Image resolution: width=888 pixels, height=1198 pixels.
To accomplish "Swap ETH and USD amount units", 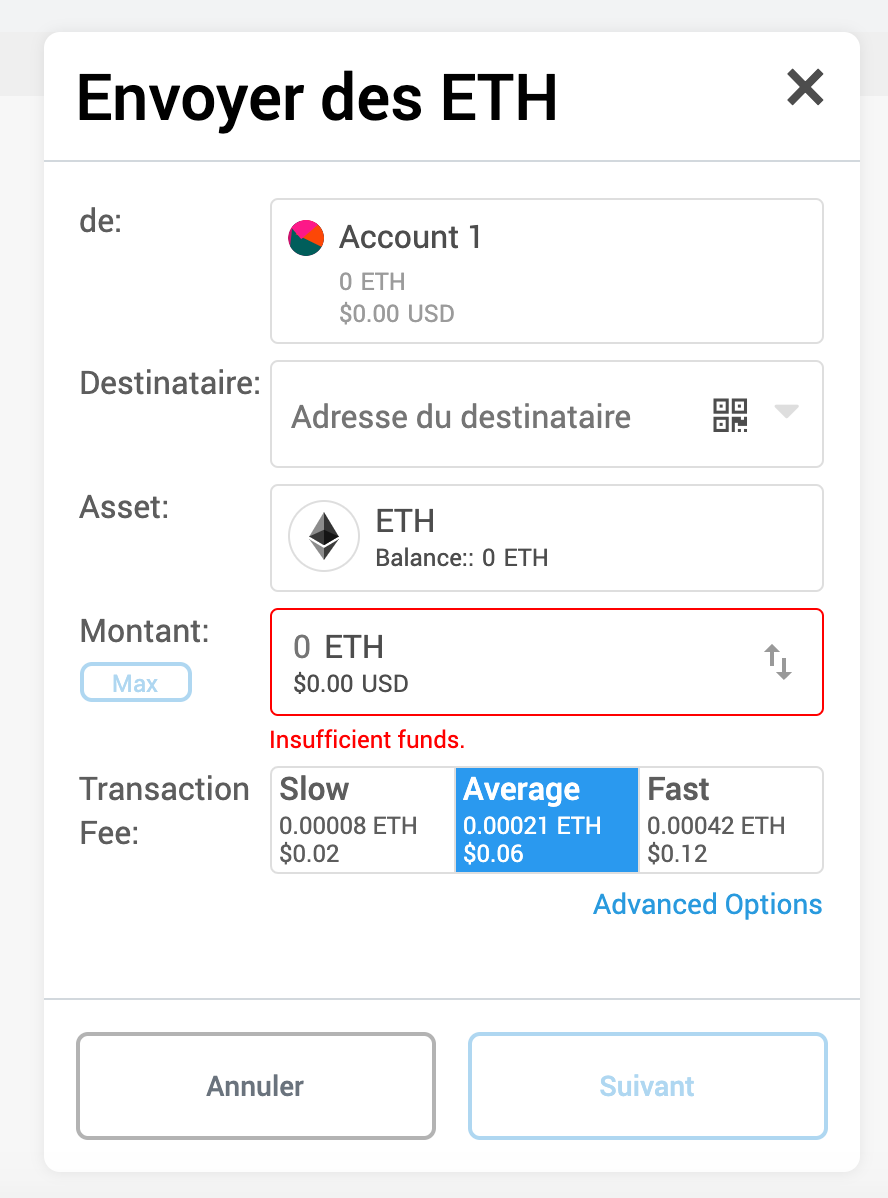I will tap(778, 662).
